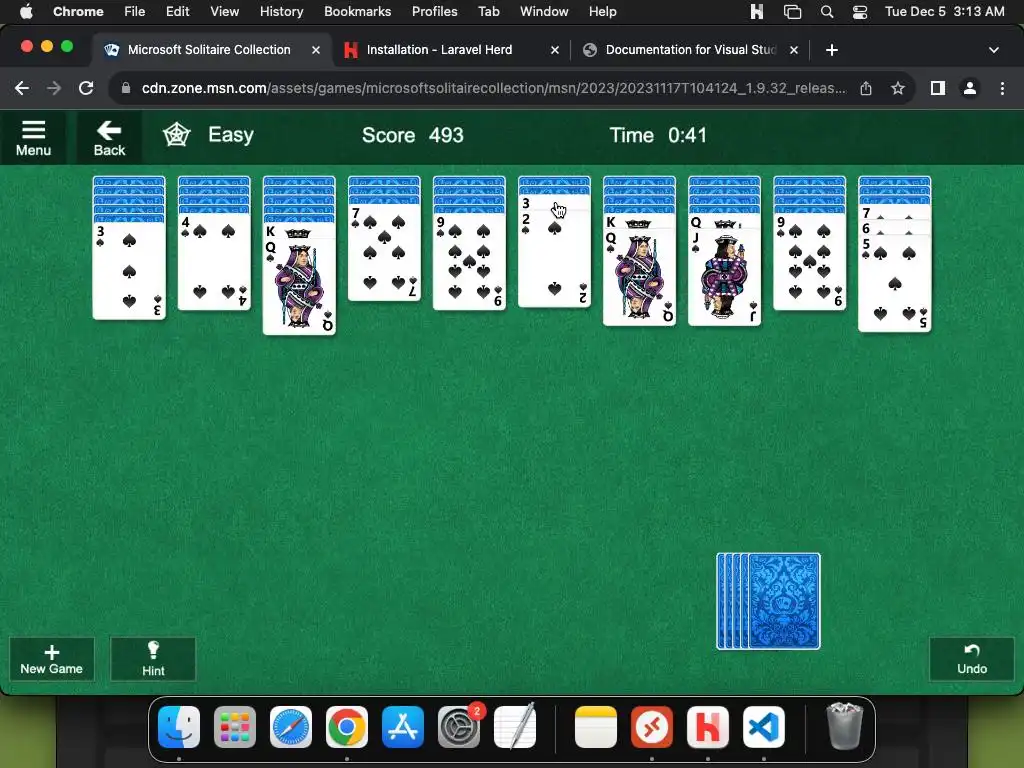Open Chrome from the Dock
The image size is (1024, 768).
click(x=347, y=727)
